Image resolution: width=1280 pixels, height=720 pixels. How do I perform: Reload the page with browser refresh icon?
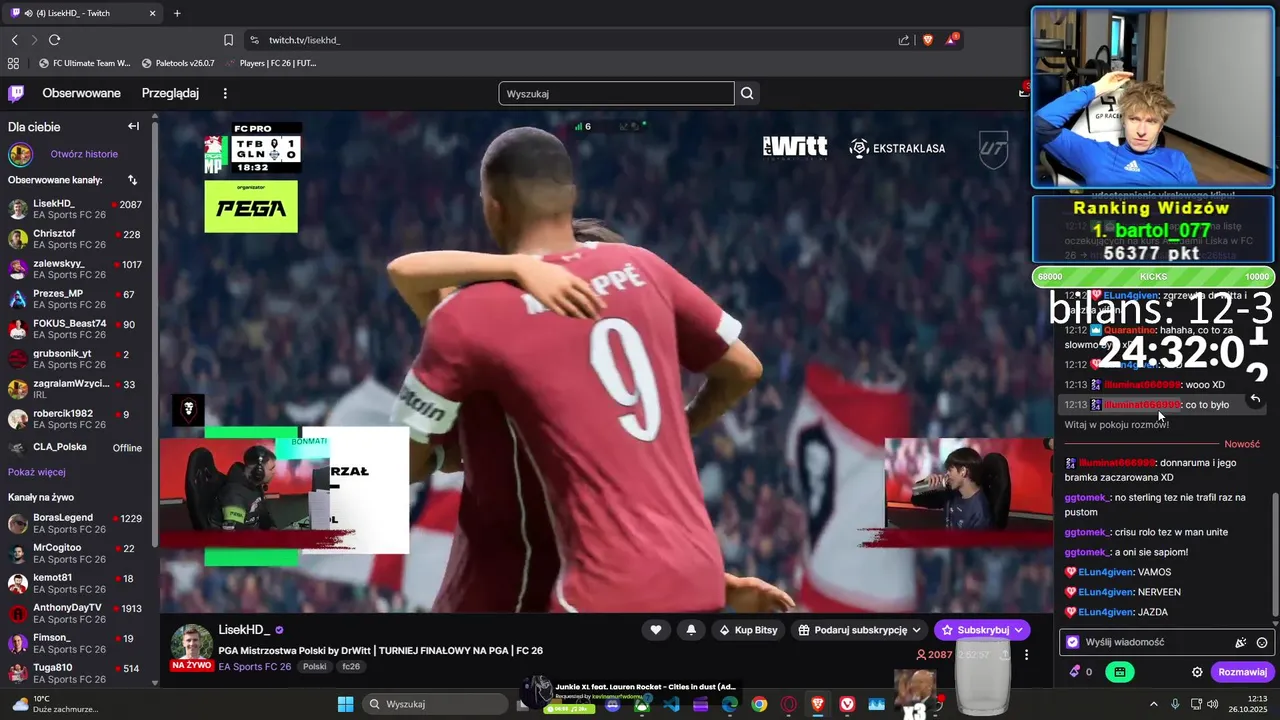click(54, 40)
